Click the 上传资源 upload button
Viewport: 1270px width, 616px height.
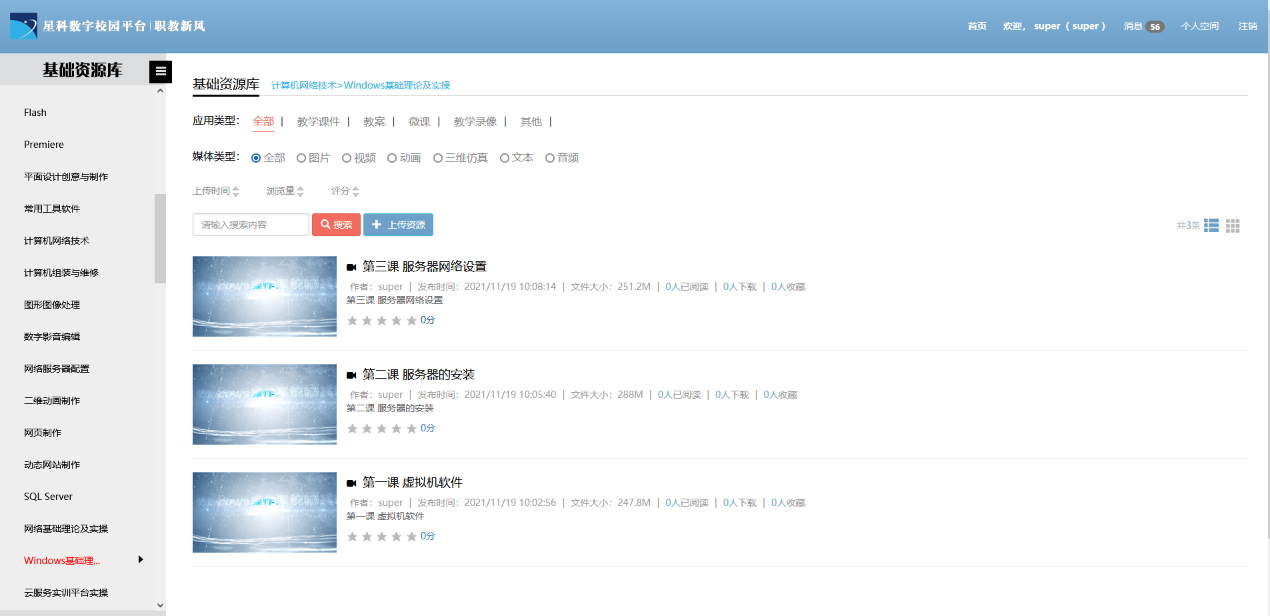coord(398,225)
